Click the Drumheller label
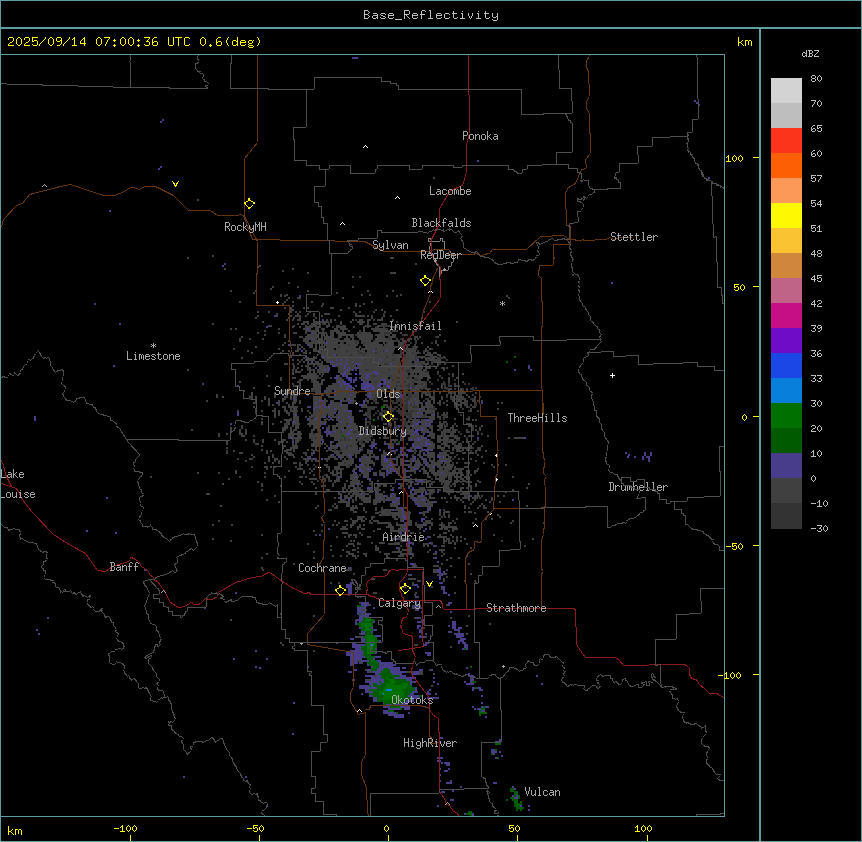Image resolution: width=862 pixels, height=842 pixels. point(638,487)
